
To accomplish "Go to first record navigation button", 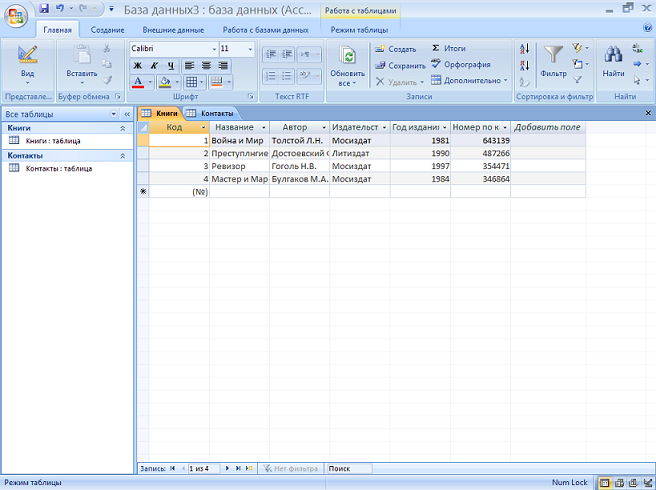I will (172, 469).
